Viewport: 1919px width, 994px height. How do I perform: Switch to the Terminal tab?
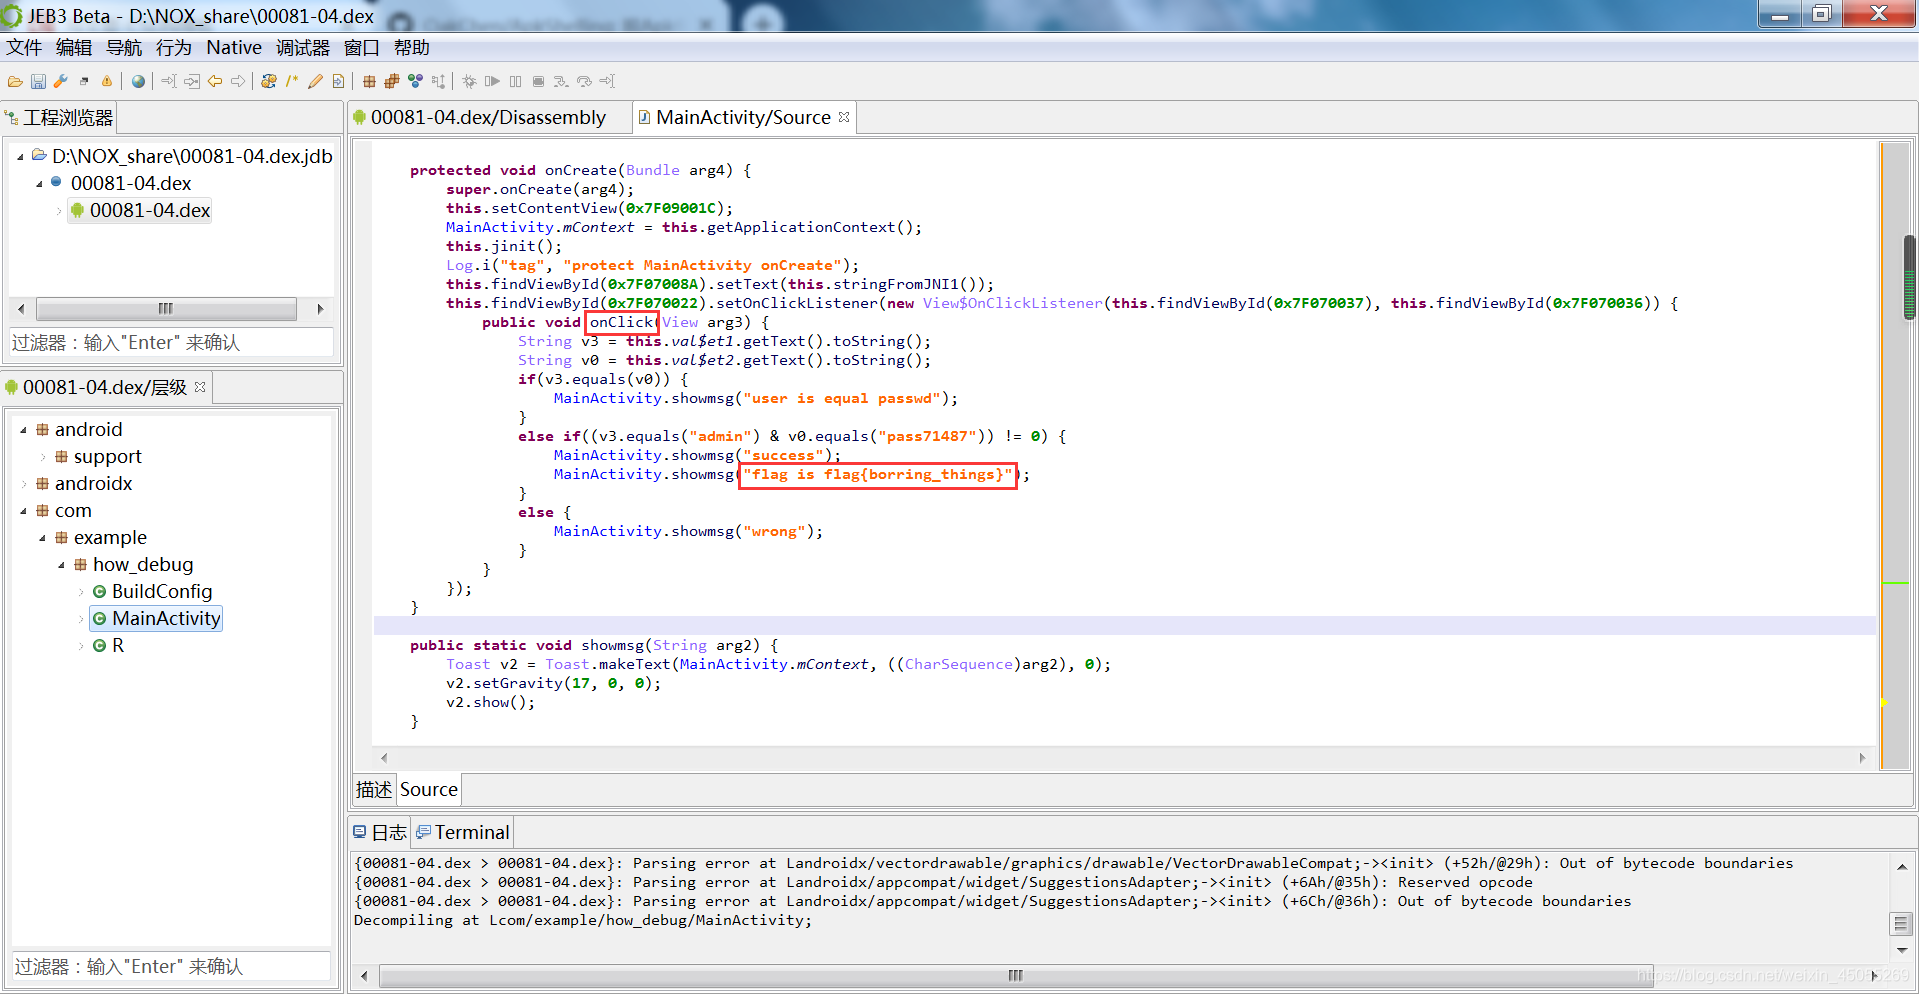[x=464, y=833]
